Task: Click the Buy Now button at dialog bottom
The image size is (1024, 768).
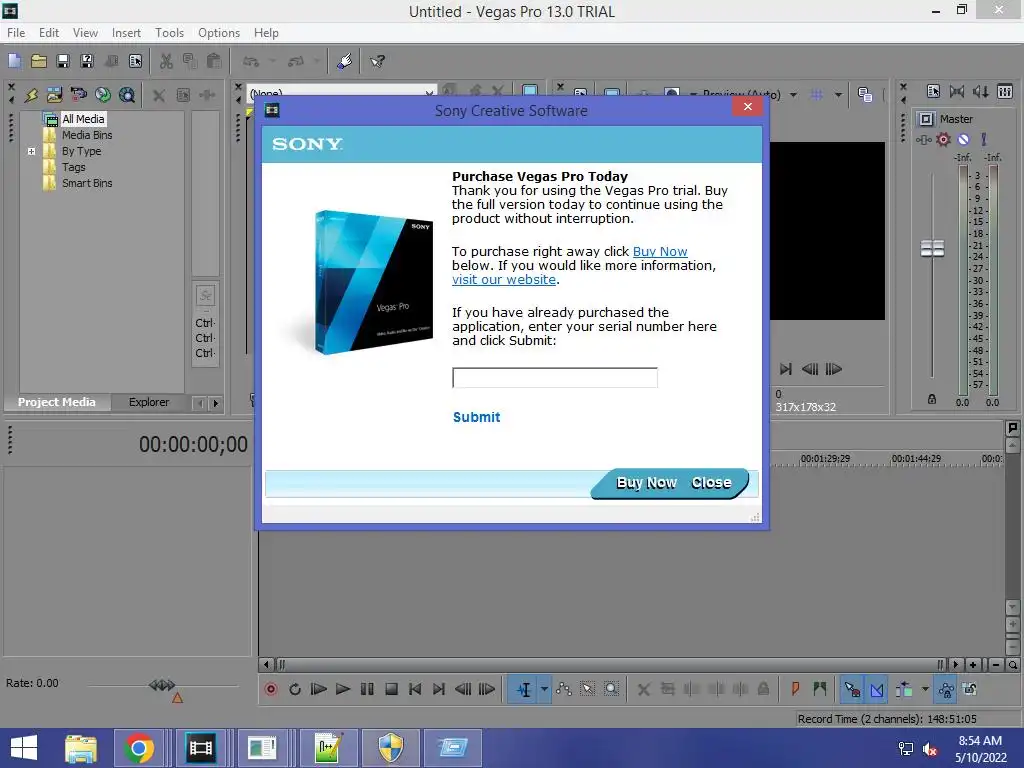Action: pos(647,483)
